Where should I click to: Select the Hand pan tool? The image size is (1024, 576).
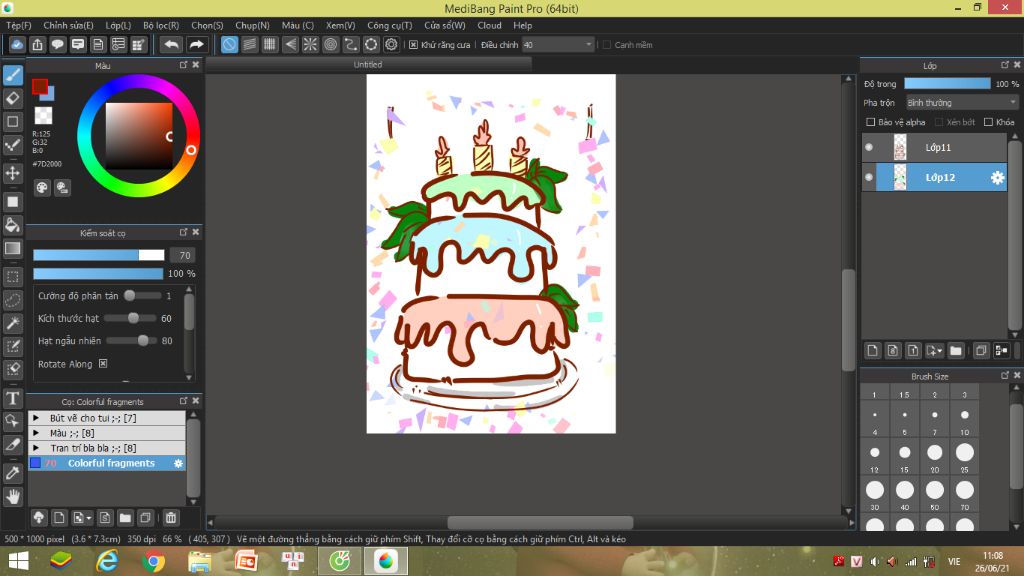coord(12,496)
